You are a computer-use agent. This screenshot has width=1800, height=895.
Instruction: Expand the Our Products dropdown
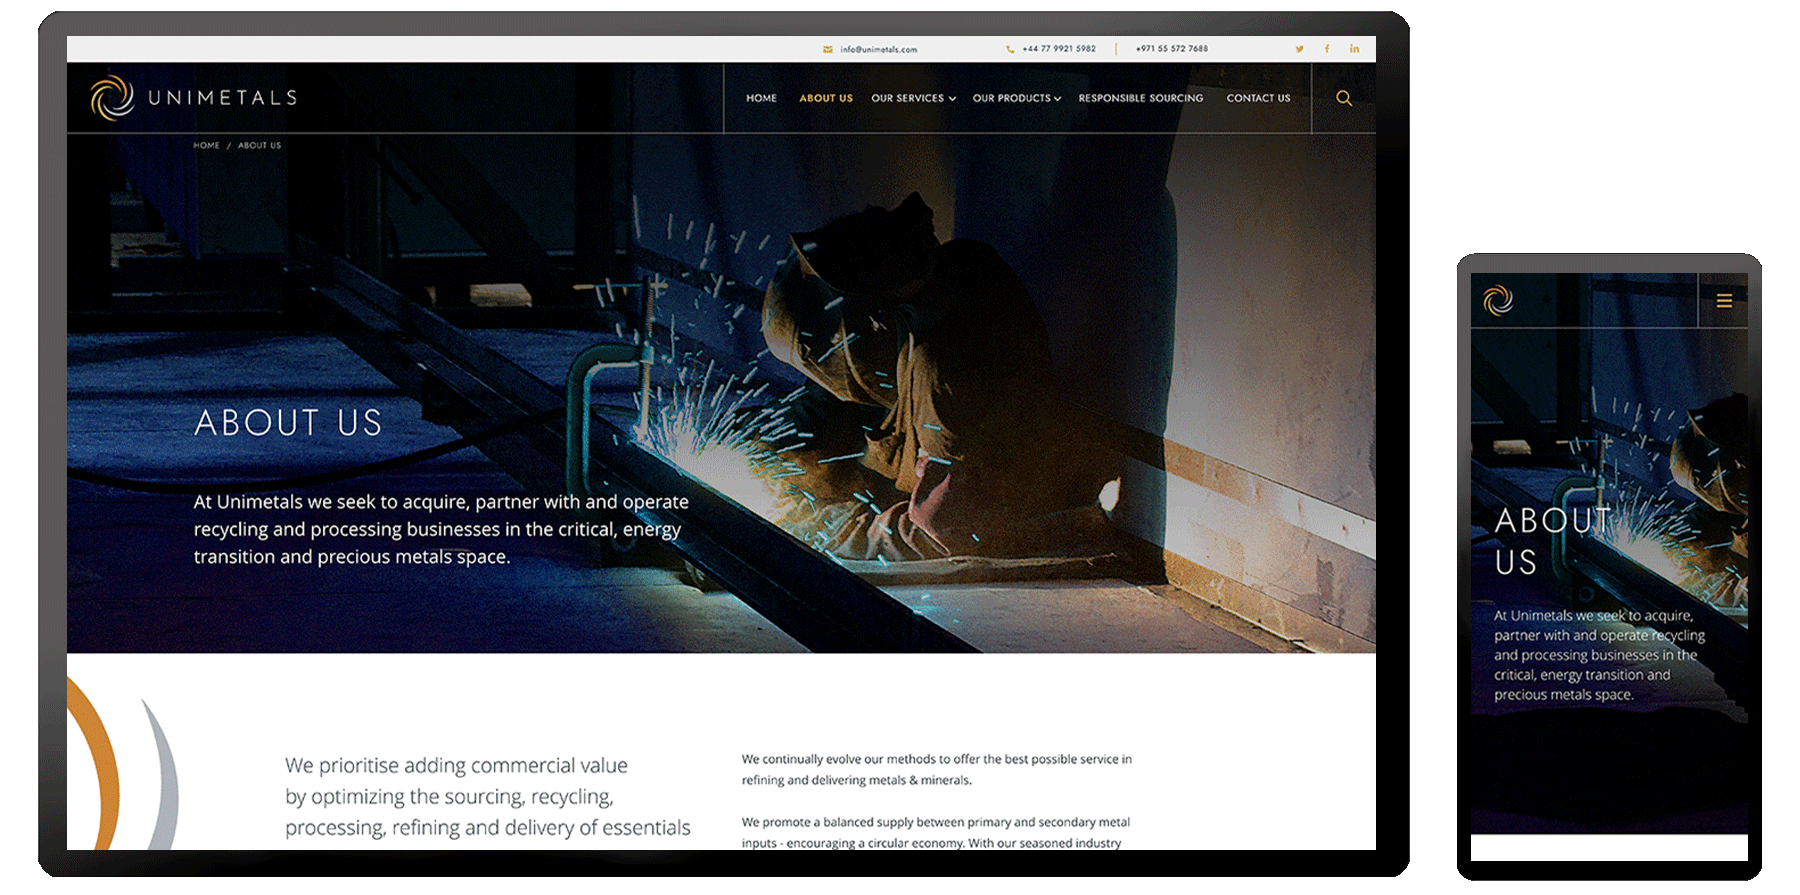click(1016, 98)
